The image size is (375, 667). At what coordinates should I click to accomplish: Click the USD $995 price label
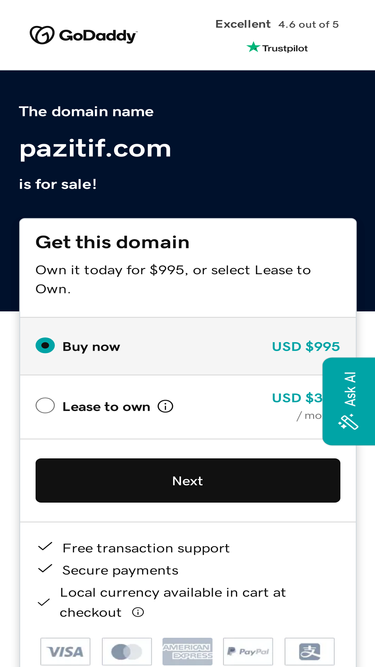306,347
